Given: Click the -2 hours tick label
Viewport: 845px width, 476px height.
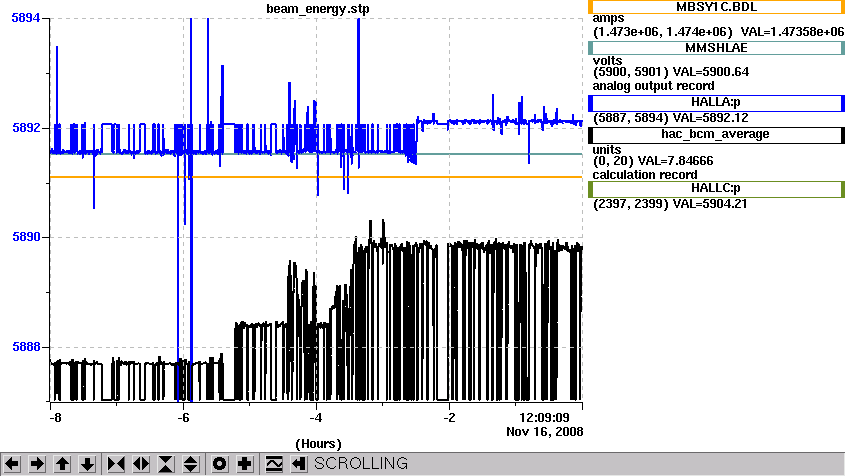Looking at the screenshot, I should 449,418.
